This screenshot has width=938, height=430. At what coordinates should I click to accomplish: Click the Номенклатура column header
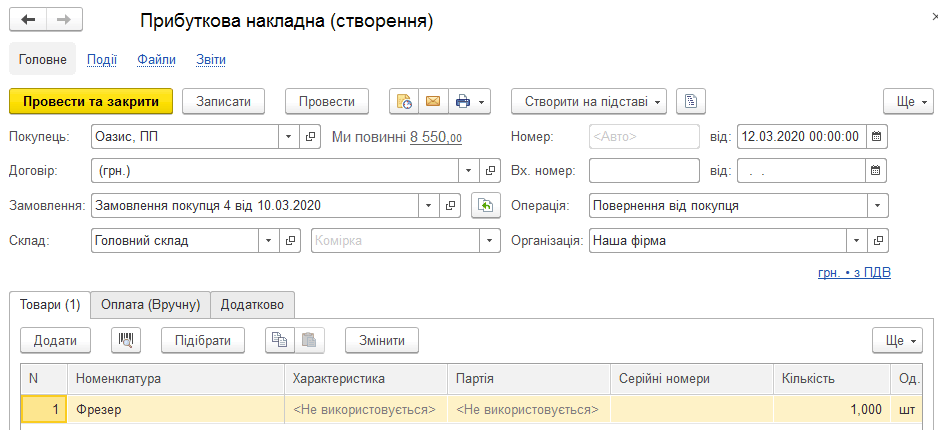(x=176, y=379)
